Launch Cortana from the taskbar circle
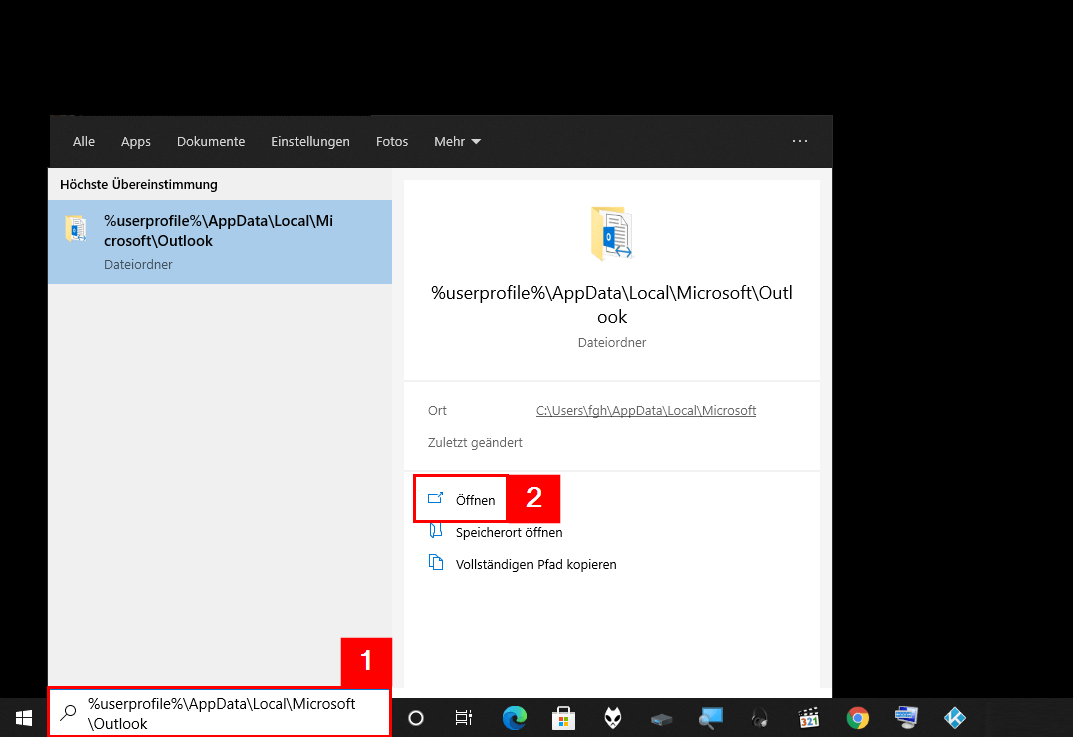This screenshot has height=737, width=1073. click(415, 718)
